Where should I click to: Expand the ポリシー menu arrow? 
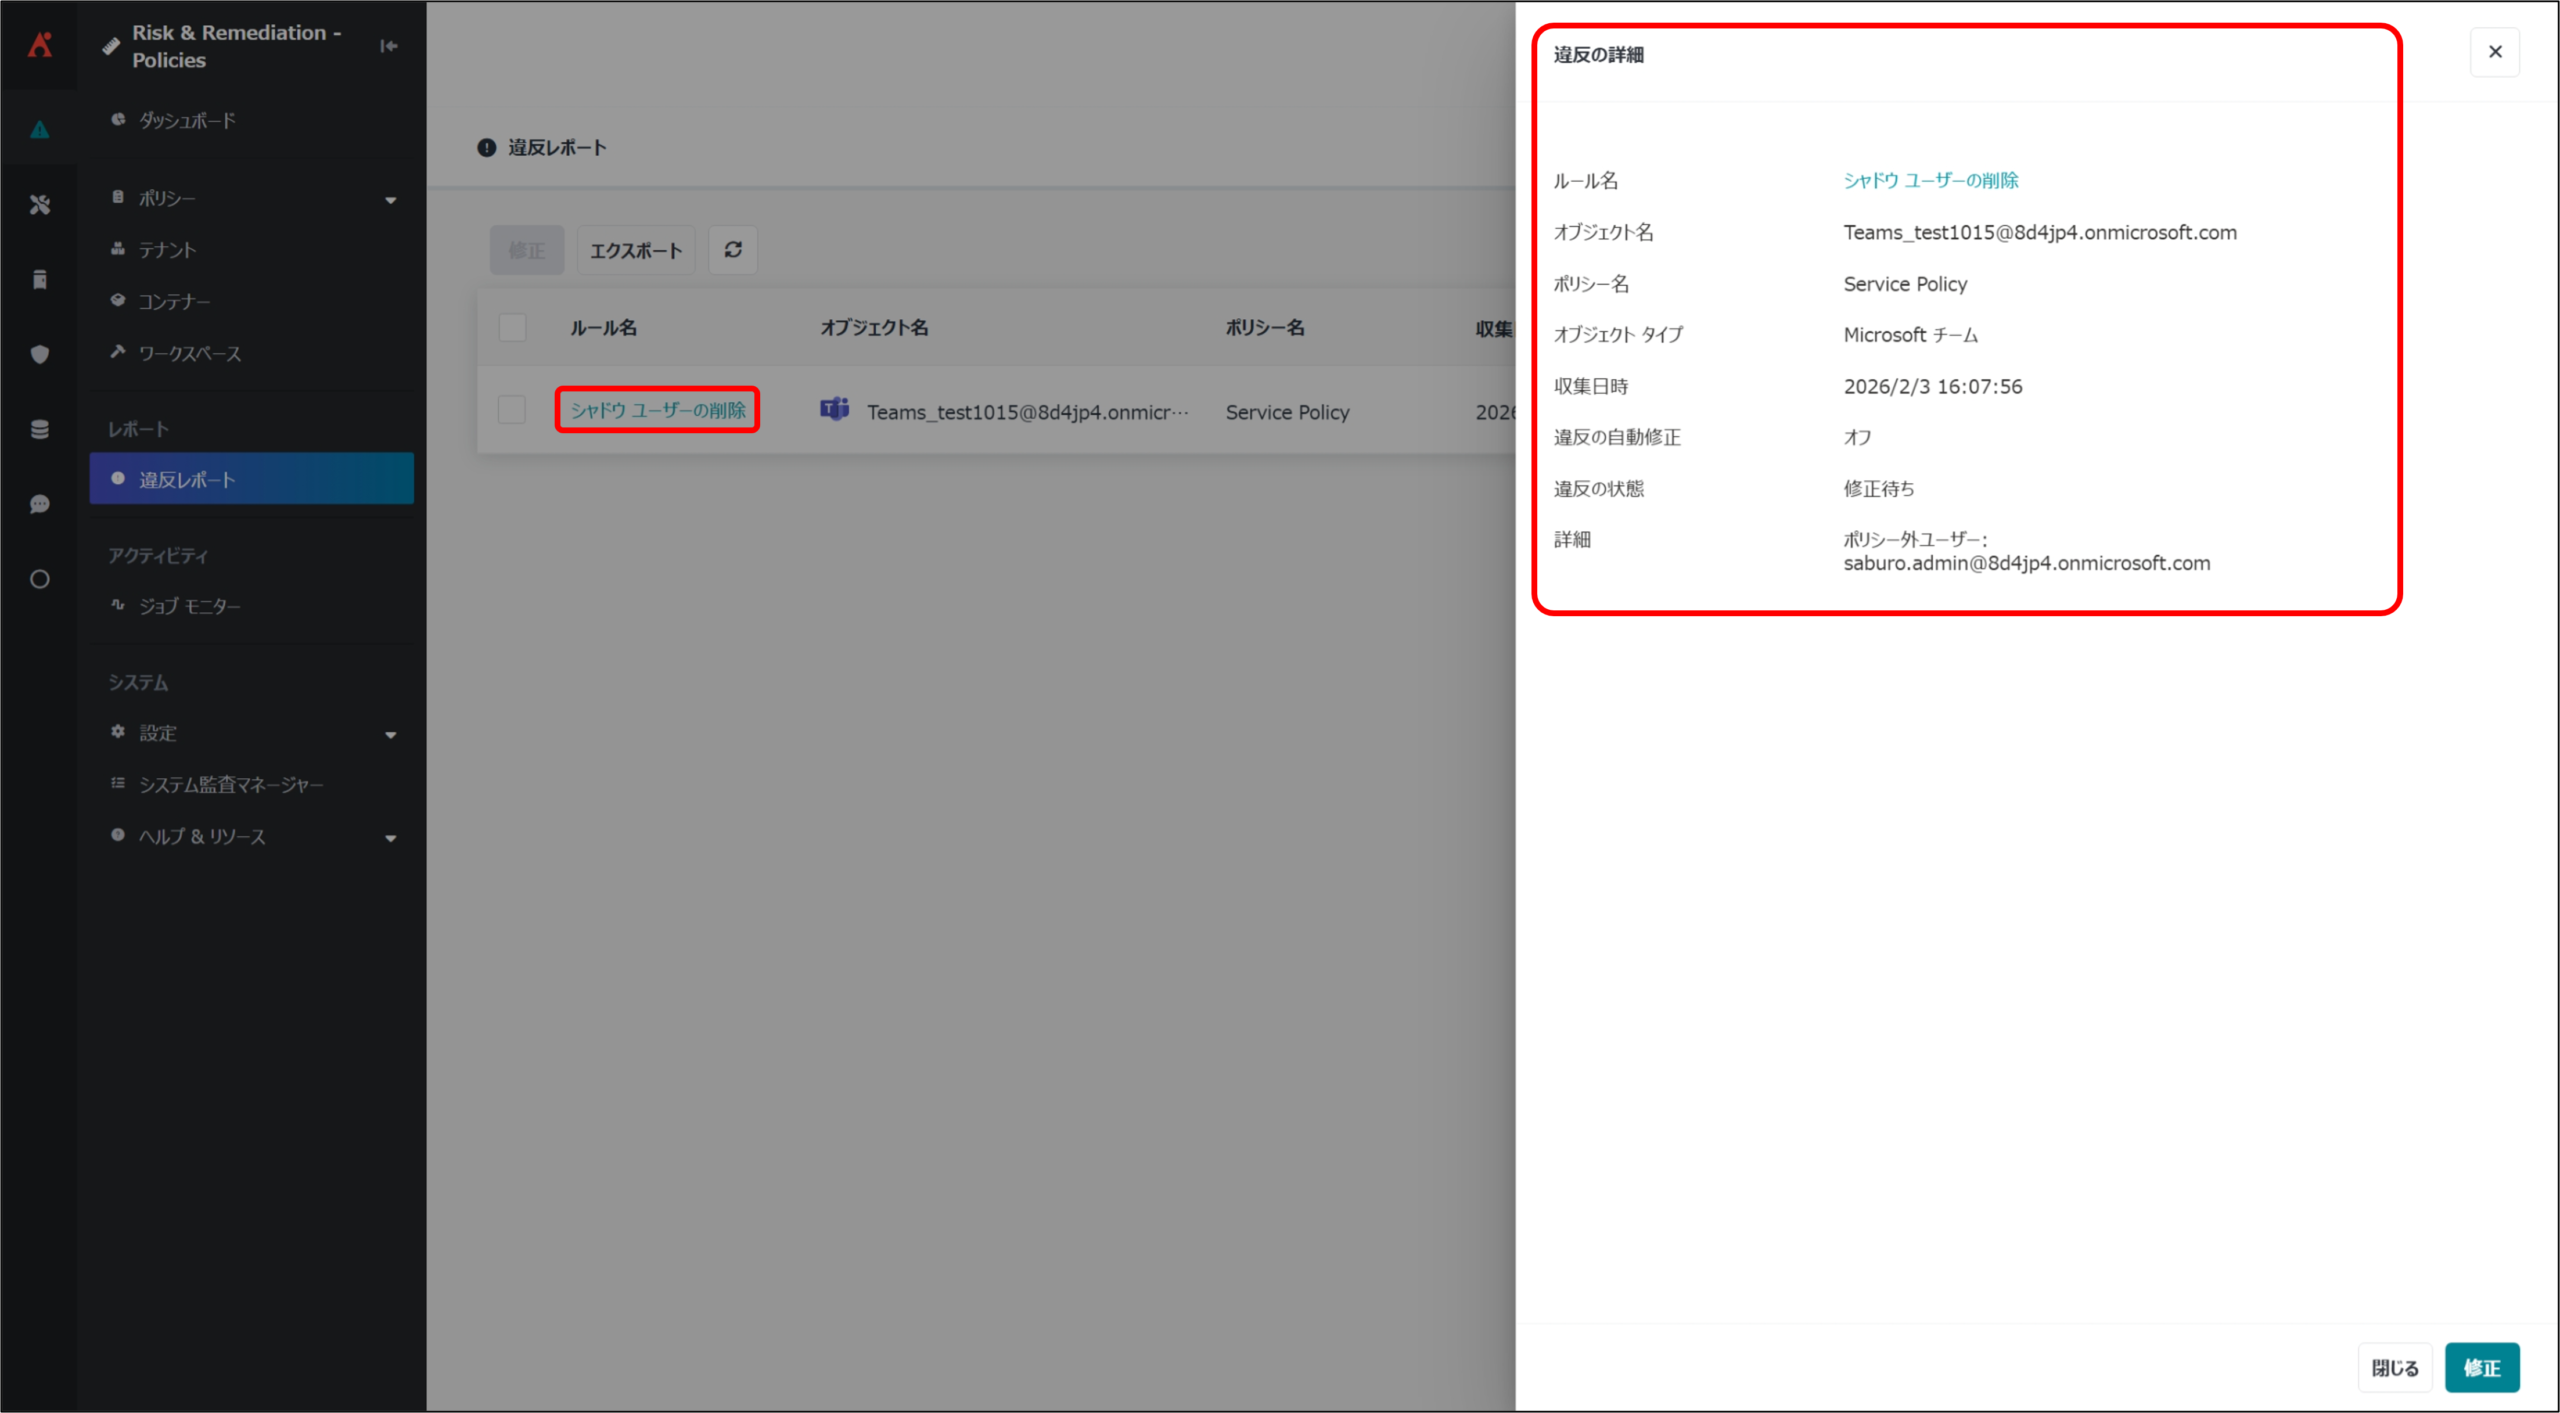(391, 199)
